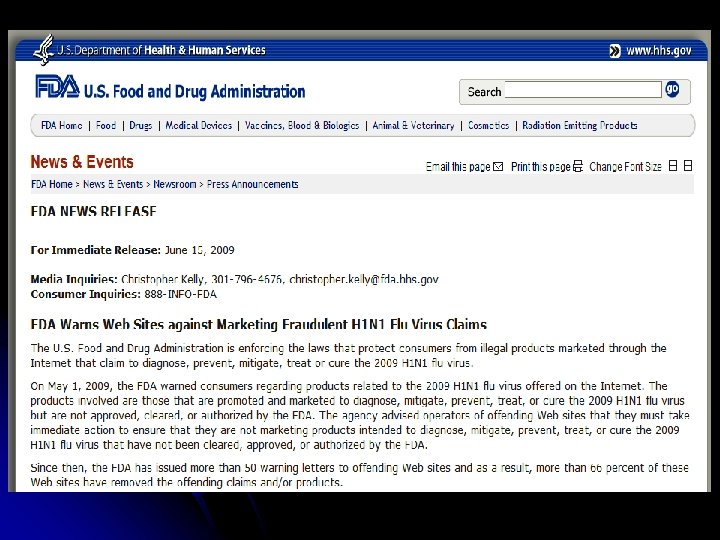
Task: Click christopher.kelly@fda.hhs.gov email address
Action: coord(364,279)
